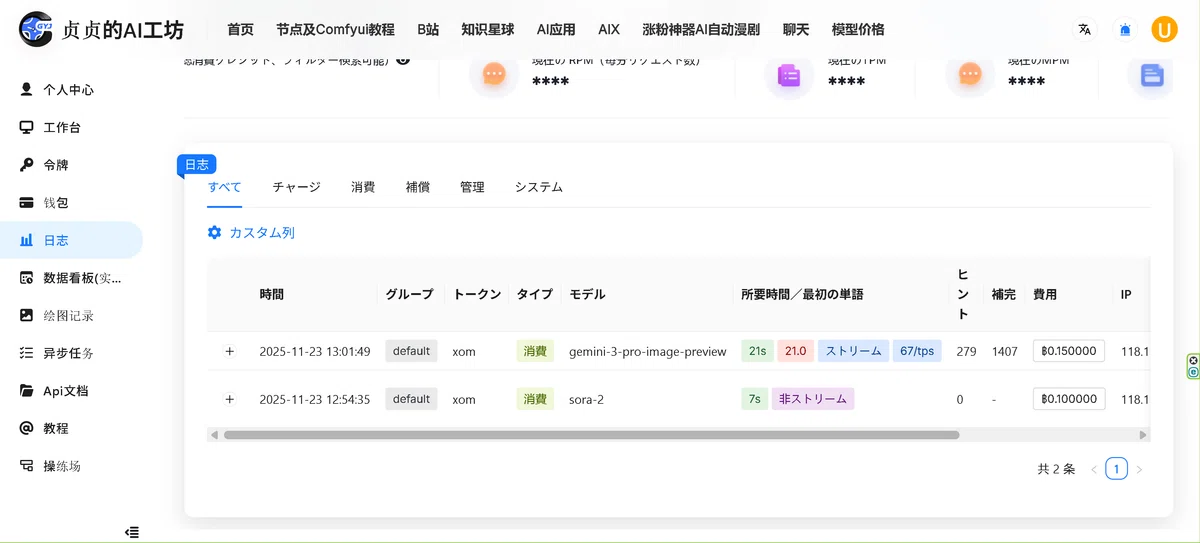Open 节点及Comfyui教程 in top nav
The image size is (1200, 543).
coord(335,29)
